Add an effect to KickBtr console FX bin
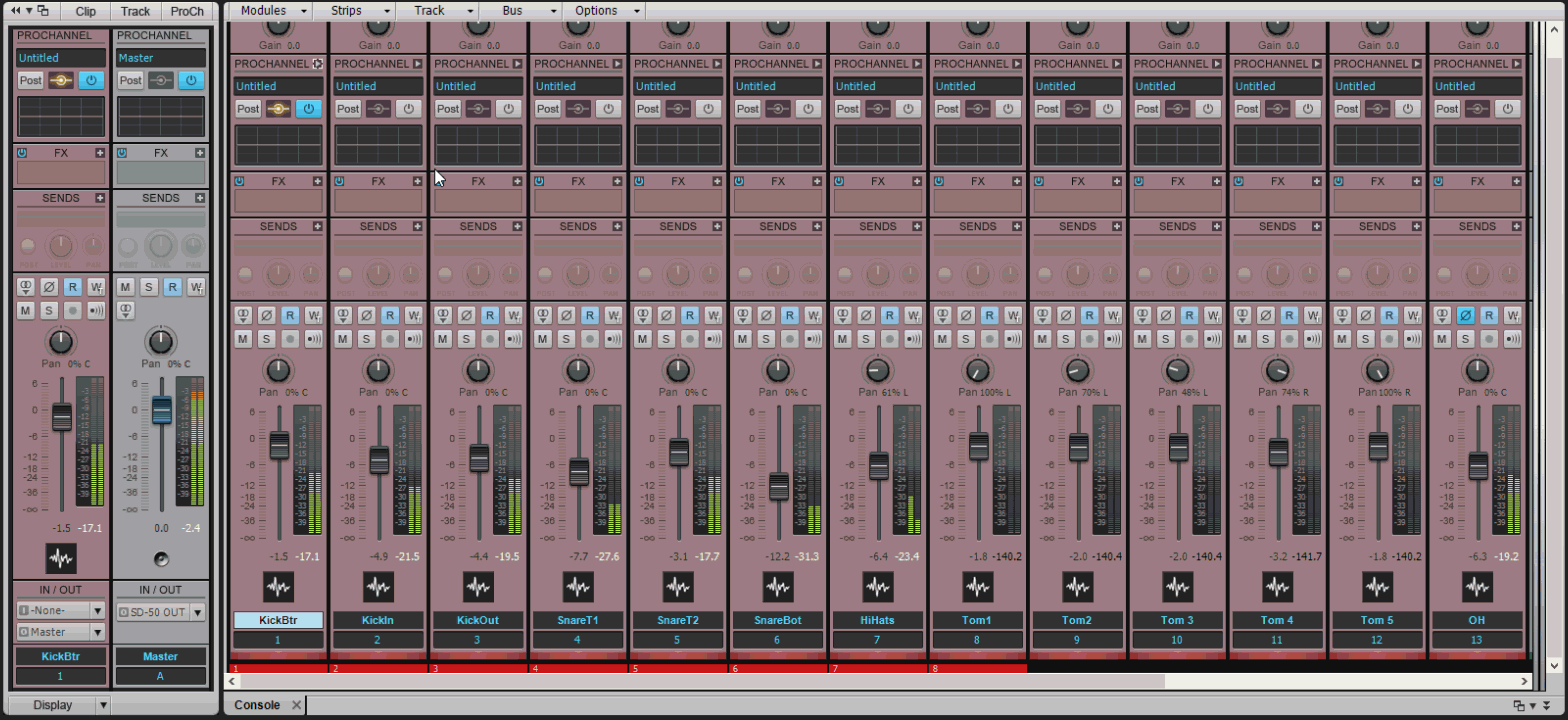This screenshot has width=1568, height=720. pyautogui.click(x=318, y=181)
